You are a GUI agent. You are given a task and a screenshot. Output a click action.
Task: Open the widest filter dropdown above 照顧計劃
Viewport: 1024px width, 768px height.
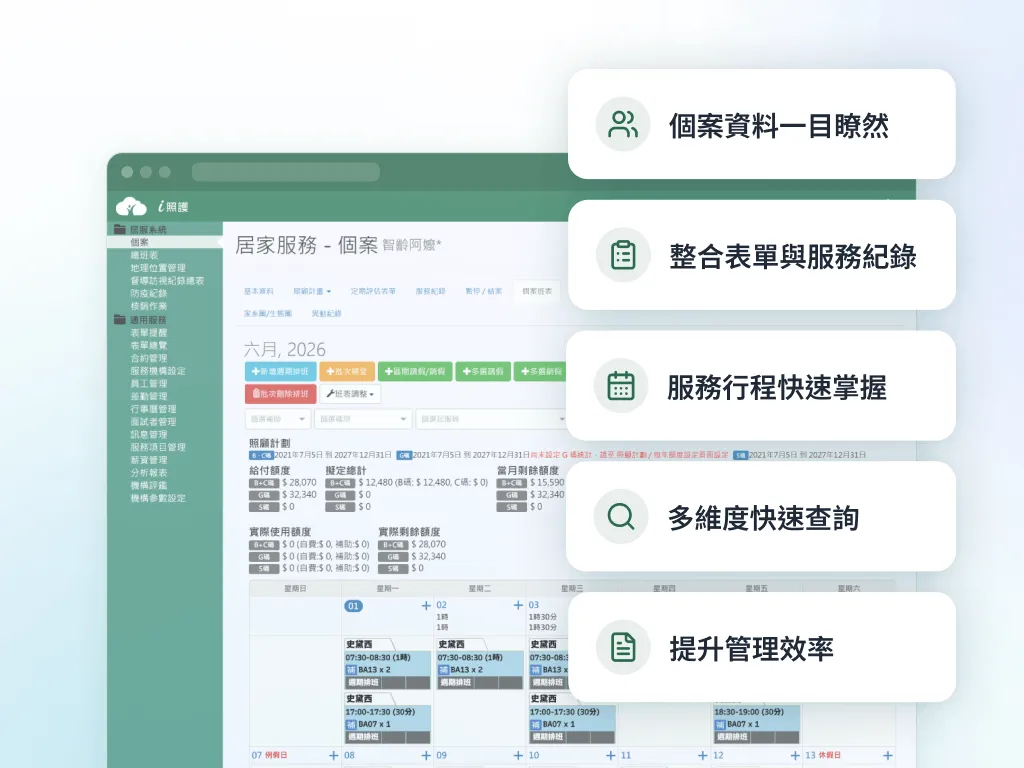click(491, 419)
